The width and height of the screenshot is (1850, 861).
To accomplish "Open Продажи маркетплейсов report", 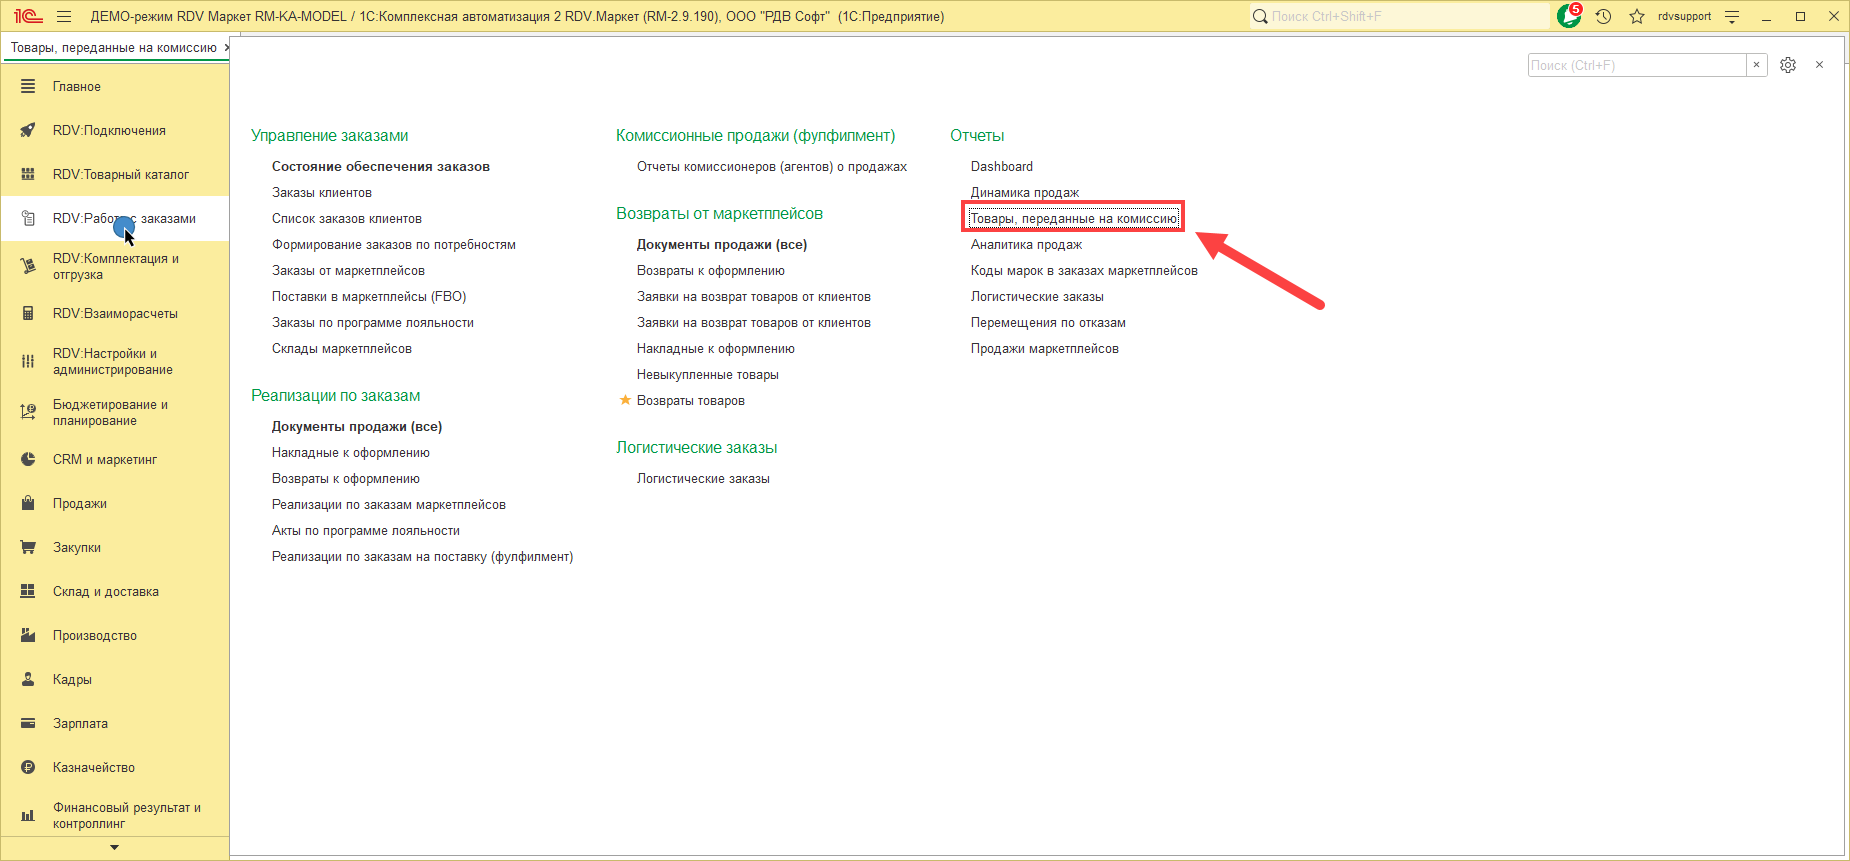I will coord(1045,349).
